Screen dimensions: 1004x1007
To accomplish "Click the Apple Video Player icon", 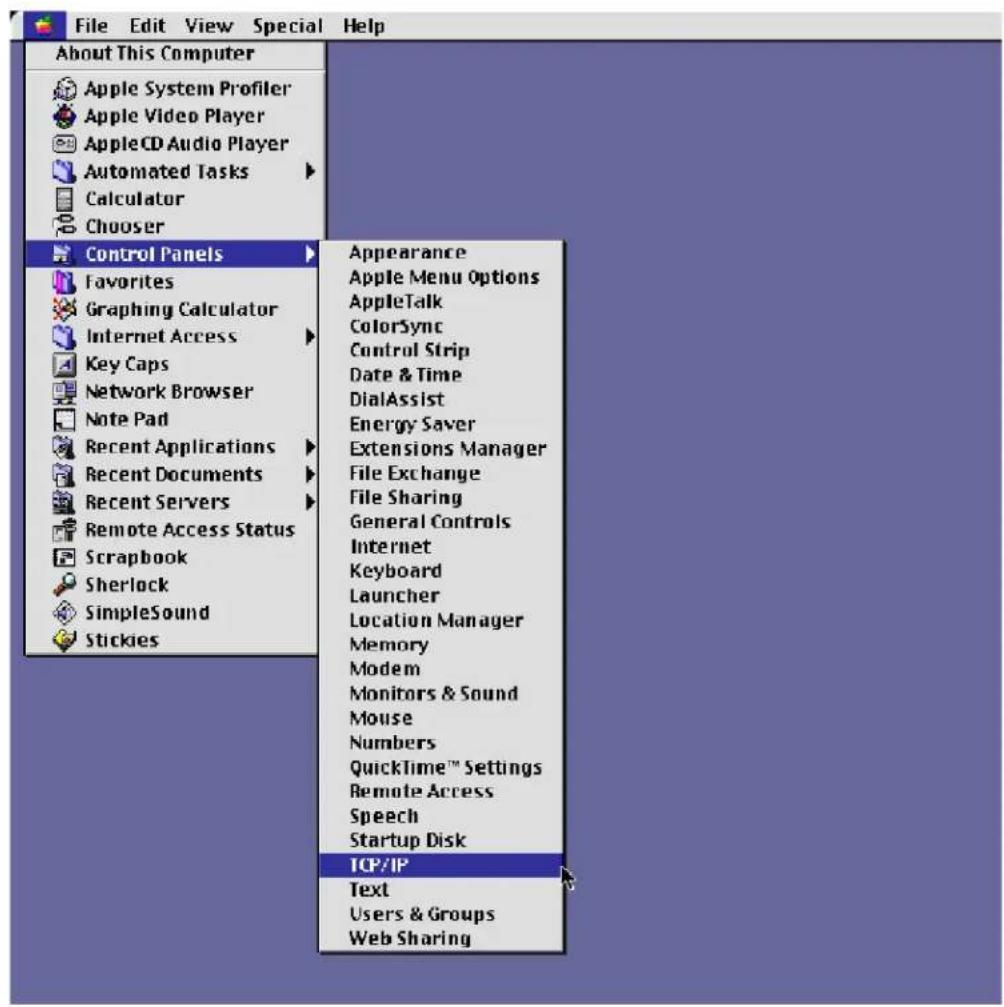I will 64,116.
